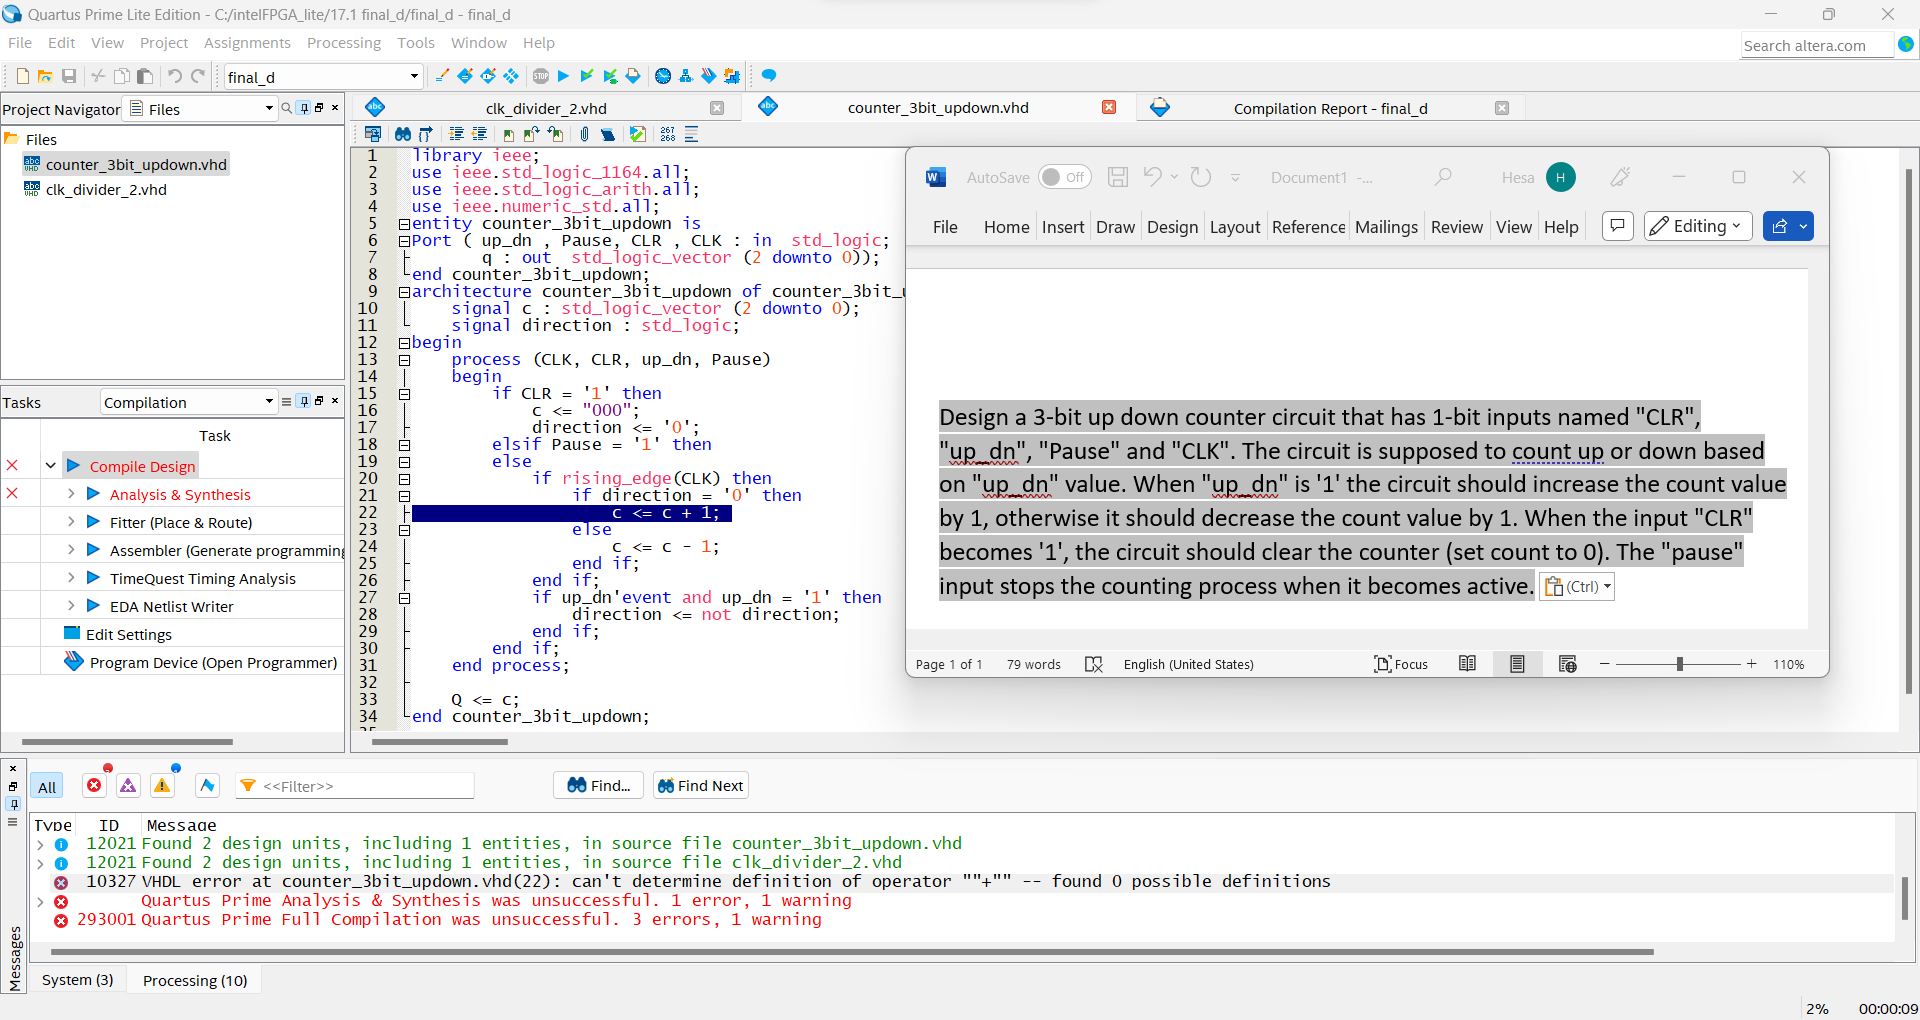Click the binoculars Find icon in editor toolbar
The height and width of the screenshot is (1020, 1920).
tap(402, 134)
